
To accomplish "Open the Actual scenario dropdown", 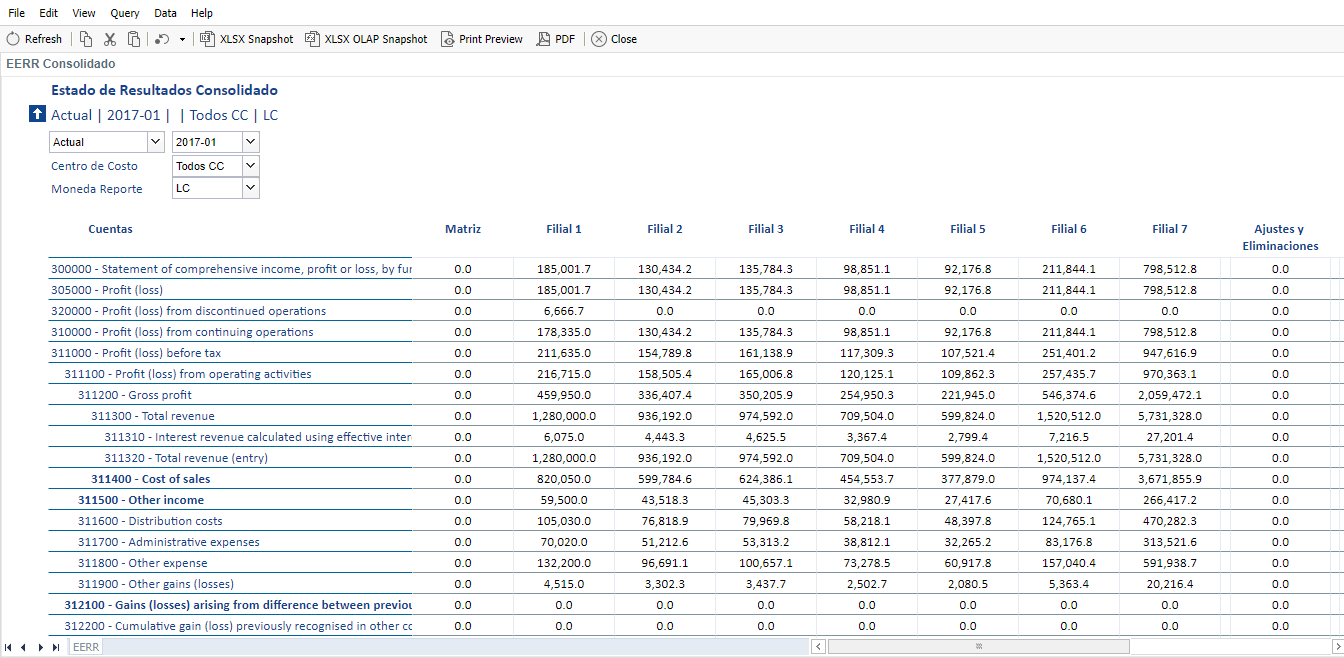I will (x=154, y=142).
